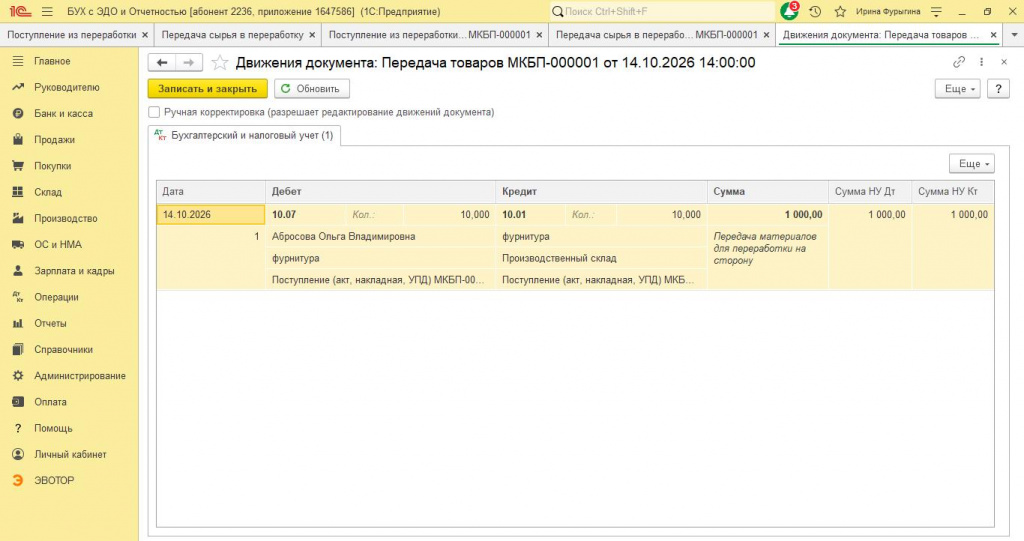Select Передача материалов для переработки description

click(765, 248)
